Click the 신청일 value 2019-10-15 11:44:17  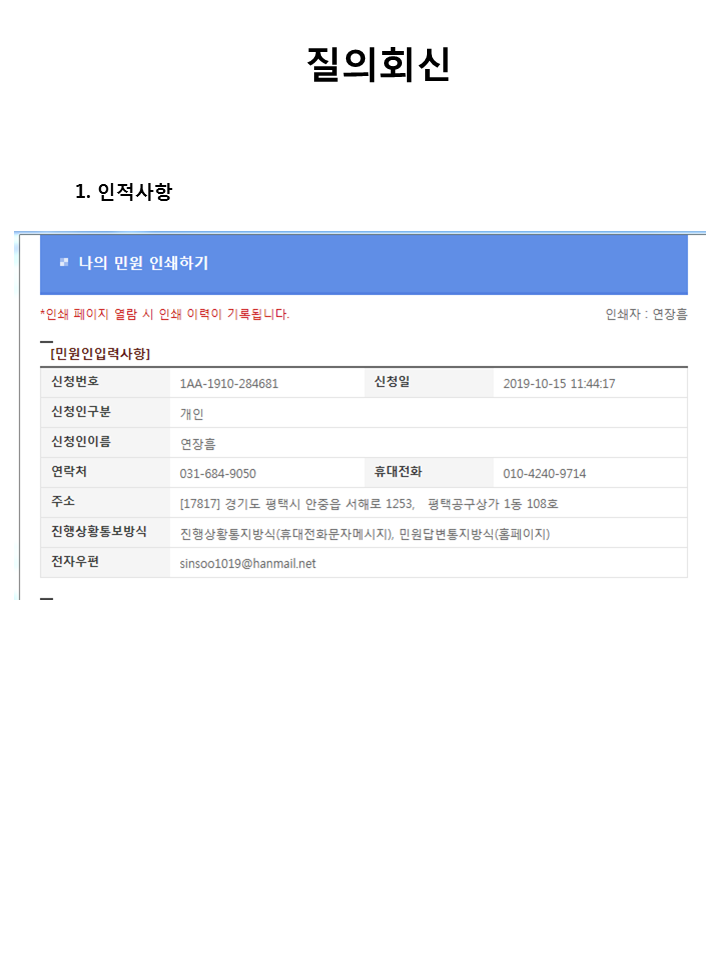click(573, 384)
